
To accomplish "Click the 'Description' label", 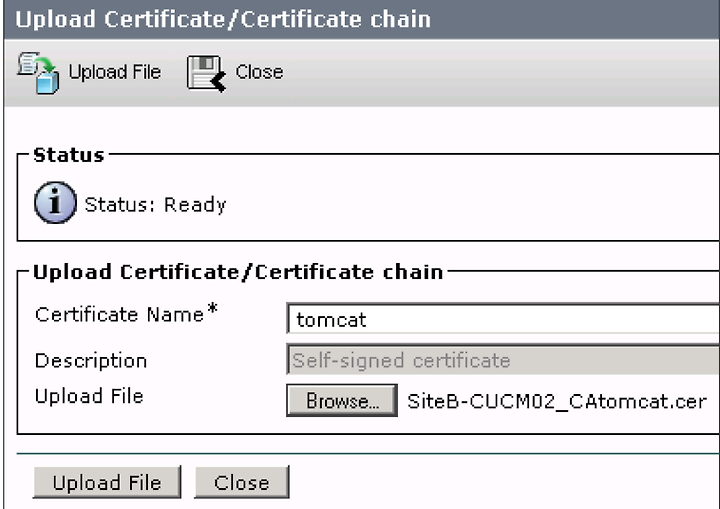I will point(91,361).
